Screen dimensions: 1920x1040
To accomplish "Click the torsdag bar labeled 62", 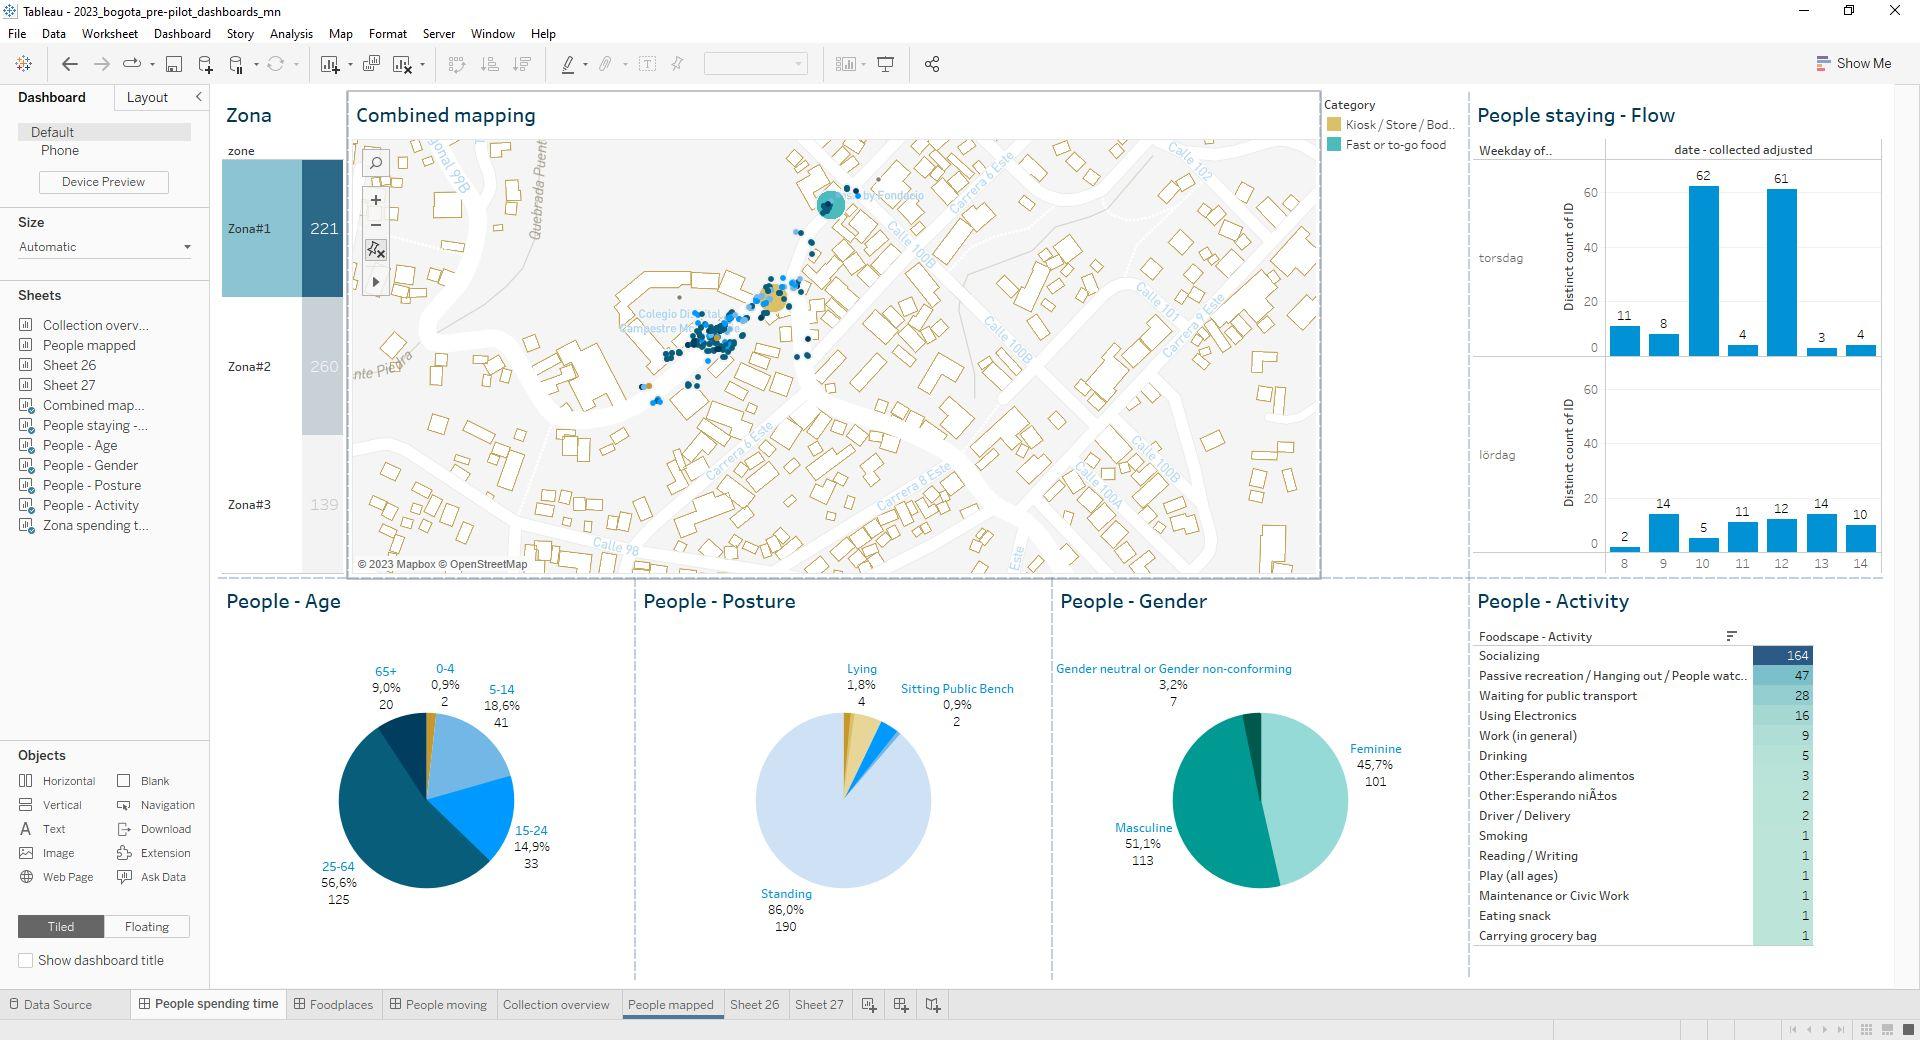I will point(1703,271).
